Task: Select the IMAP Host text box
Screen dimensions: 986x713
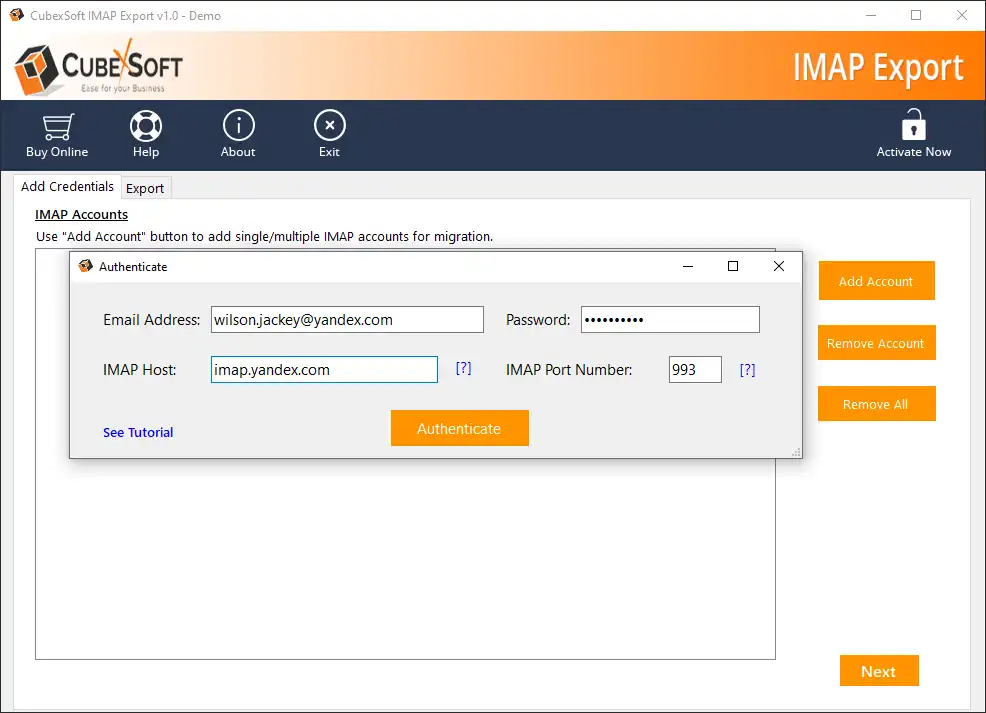Action: click(324, 370)
